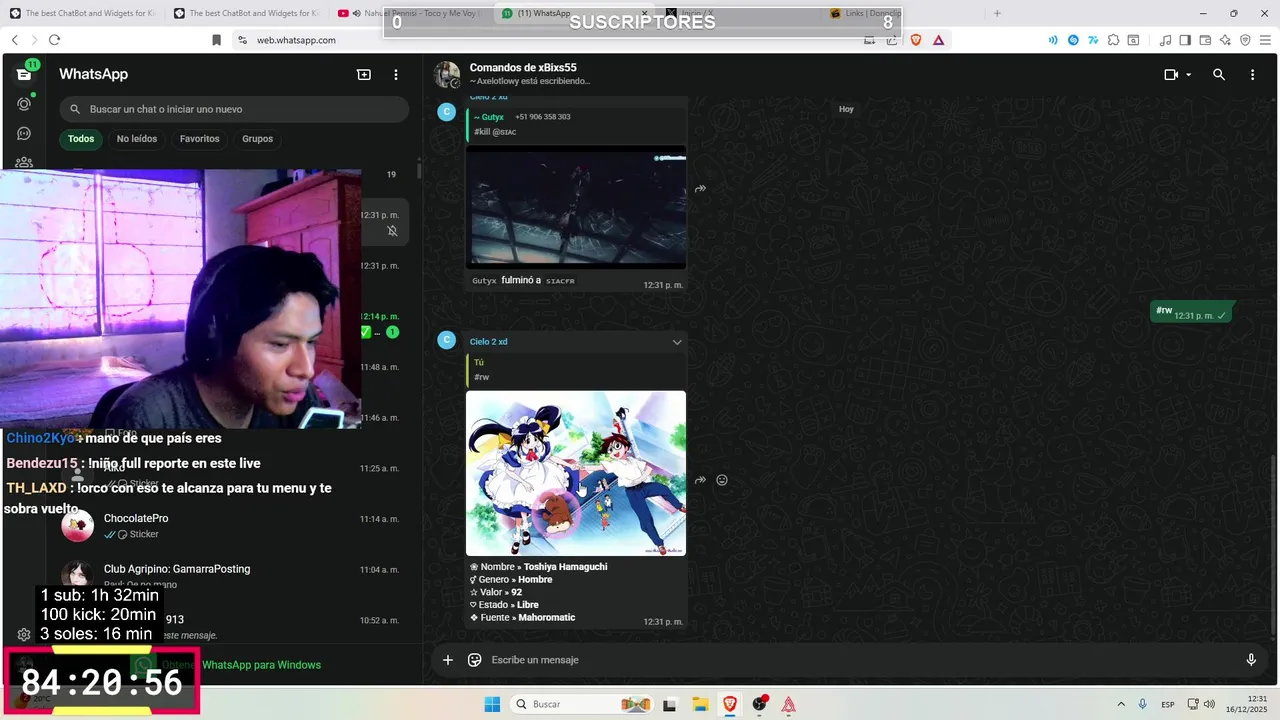Go back in the browser
This screenshot has height=720, width=1280.
[15, 40]
